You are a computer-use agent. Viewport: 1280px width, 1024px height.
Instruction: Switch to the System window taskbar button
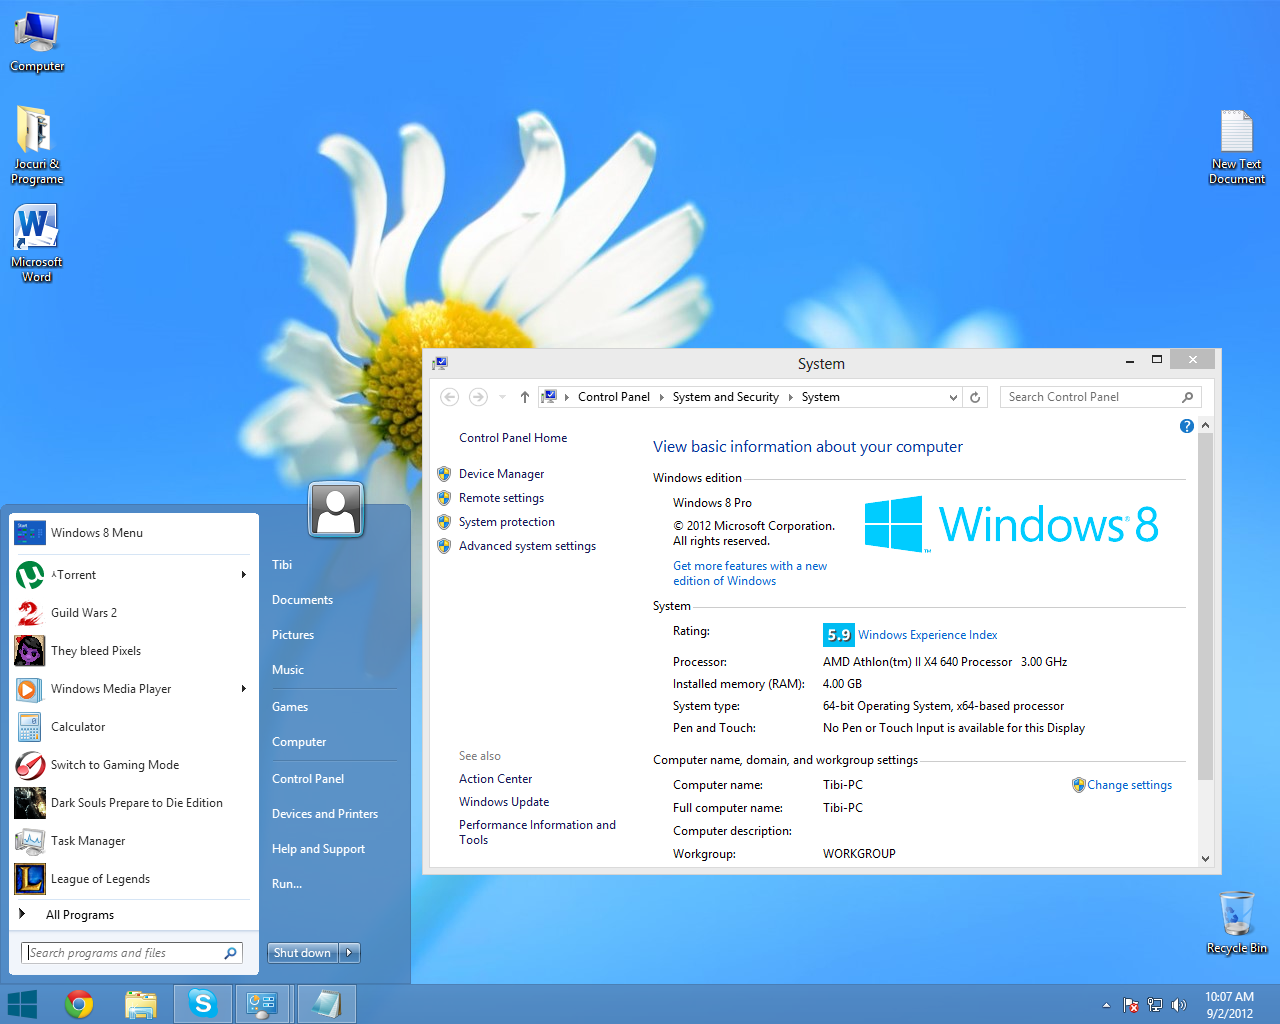coord(264,1004)
